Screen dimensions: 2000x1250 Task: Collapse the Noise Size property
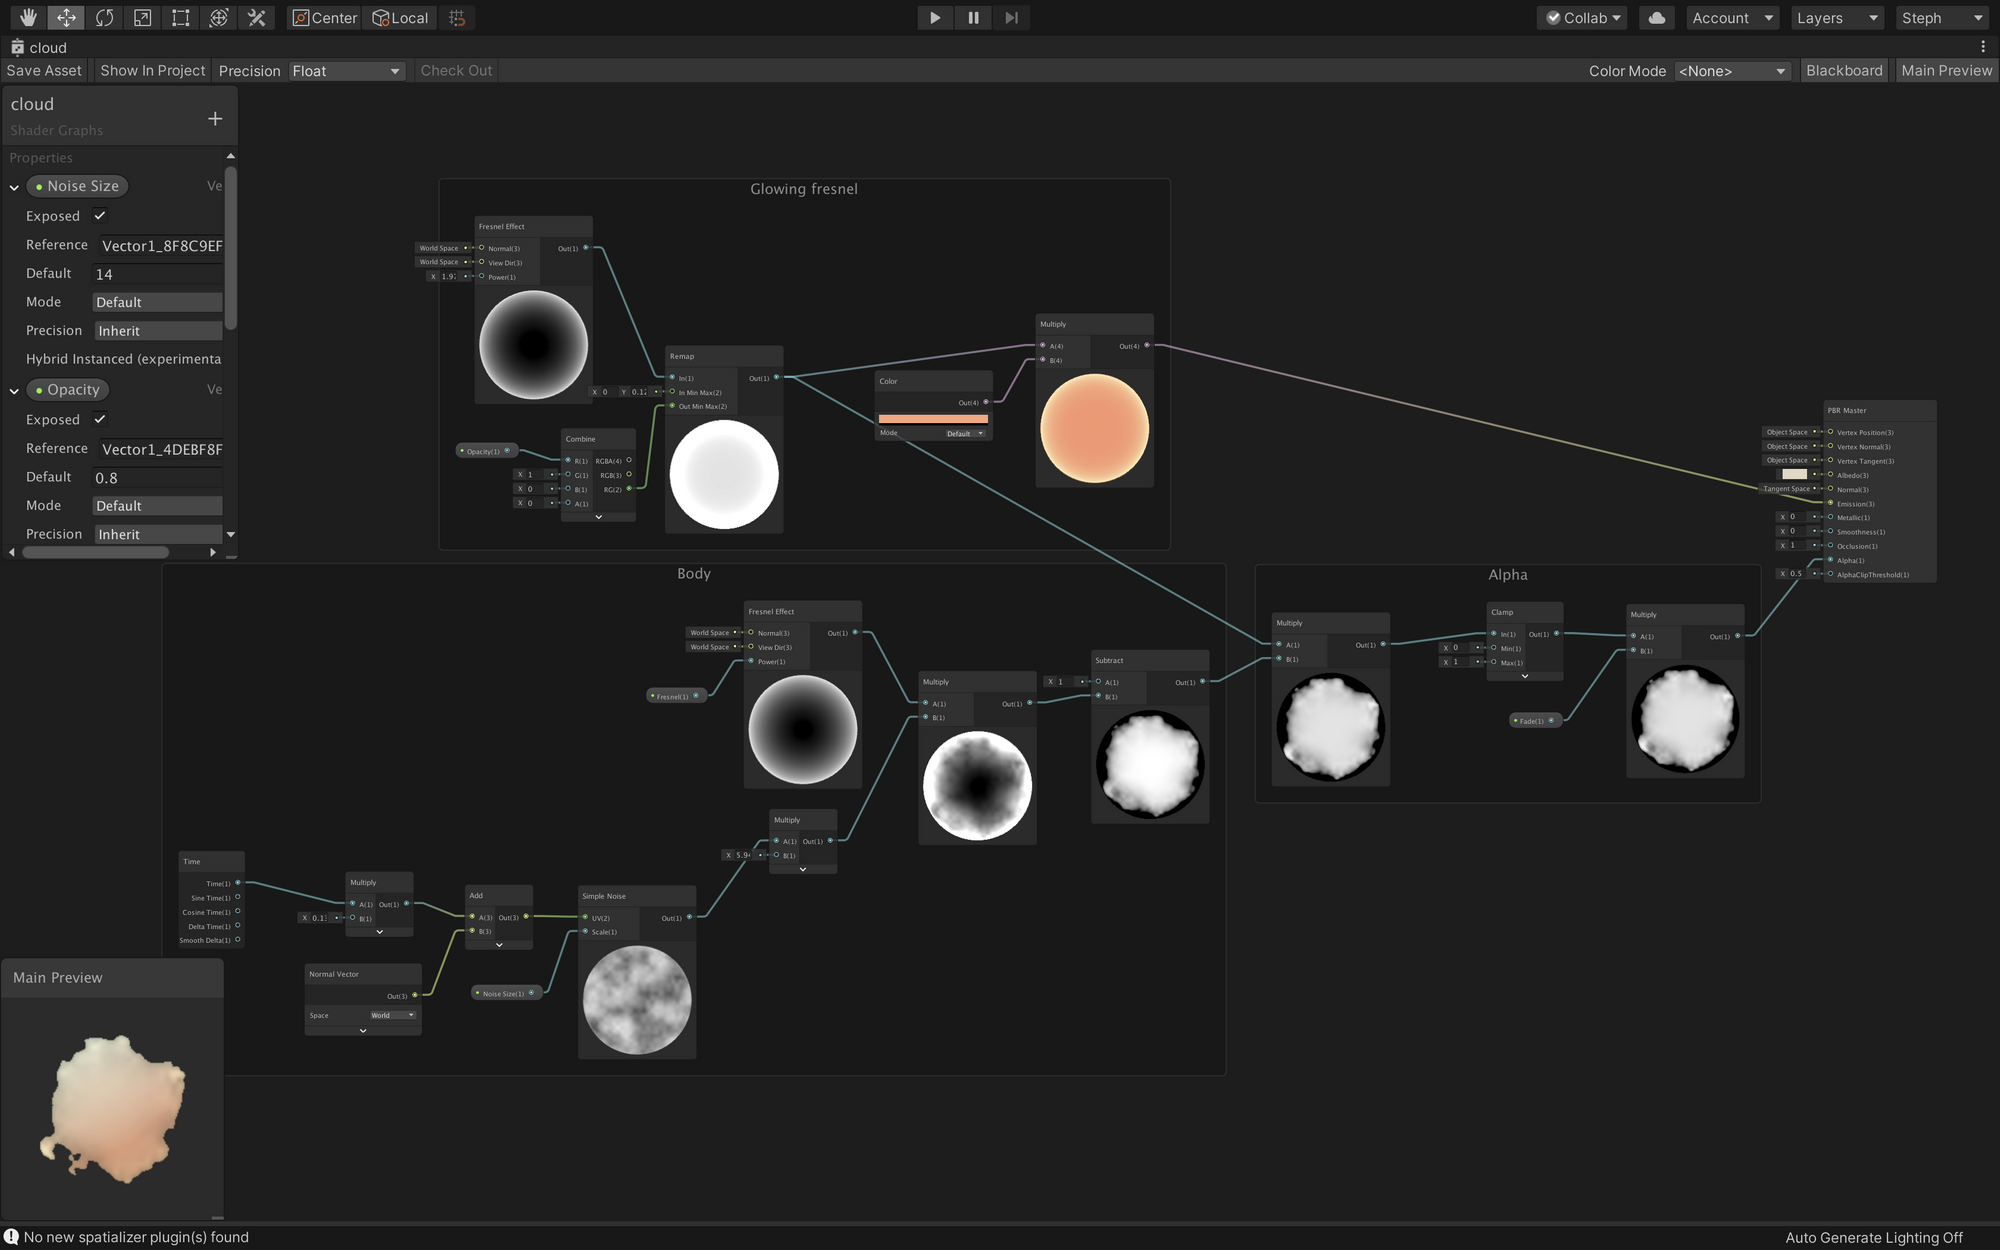point(14,187)
